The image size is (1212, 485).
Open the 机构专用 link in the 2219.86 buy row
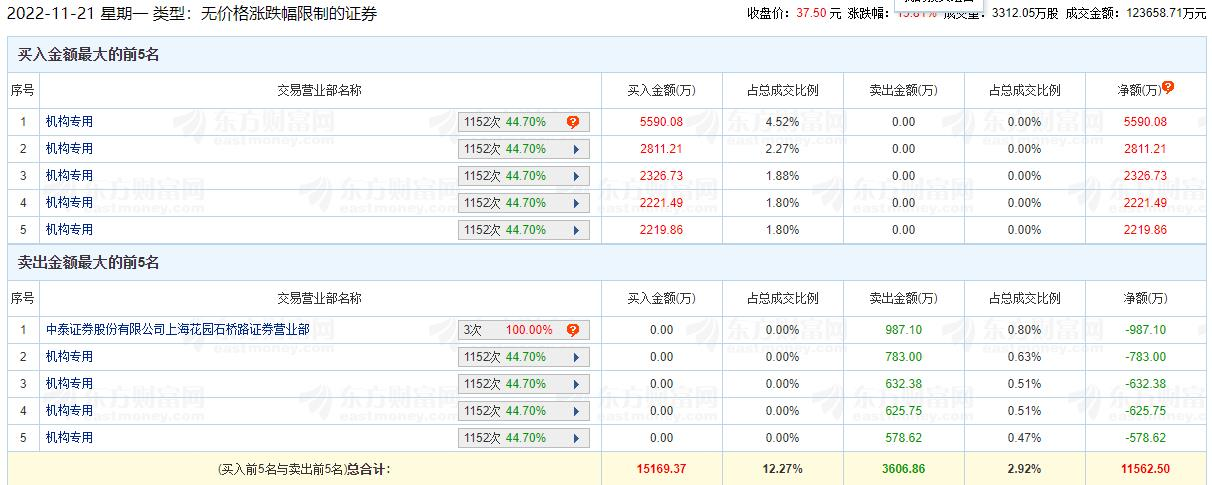pos(69,230)
